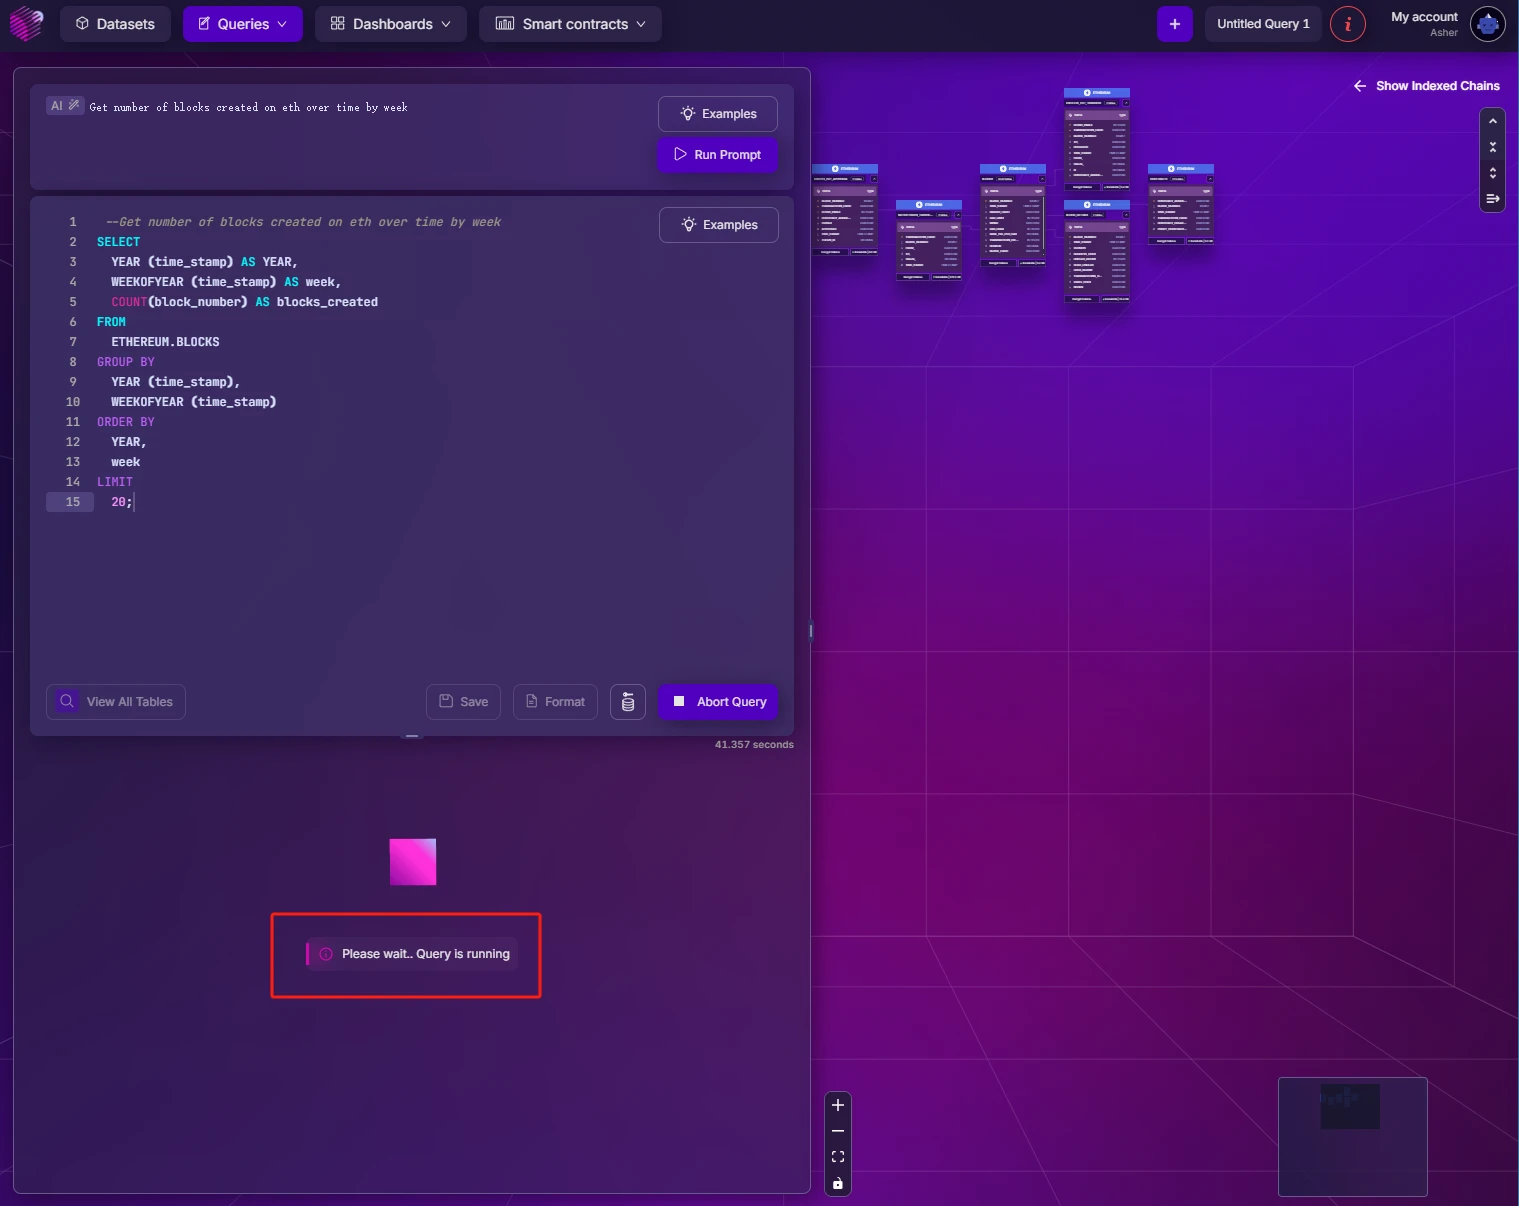Viewport: 1519px width, 1206px height.
Task: Toggle the canvas lock icon
Action: (x=838, y=1184)
